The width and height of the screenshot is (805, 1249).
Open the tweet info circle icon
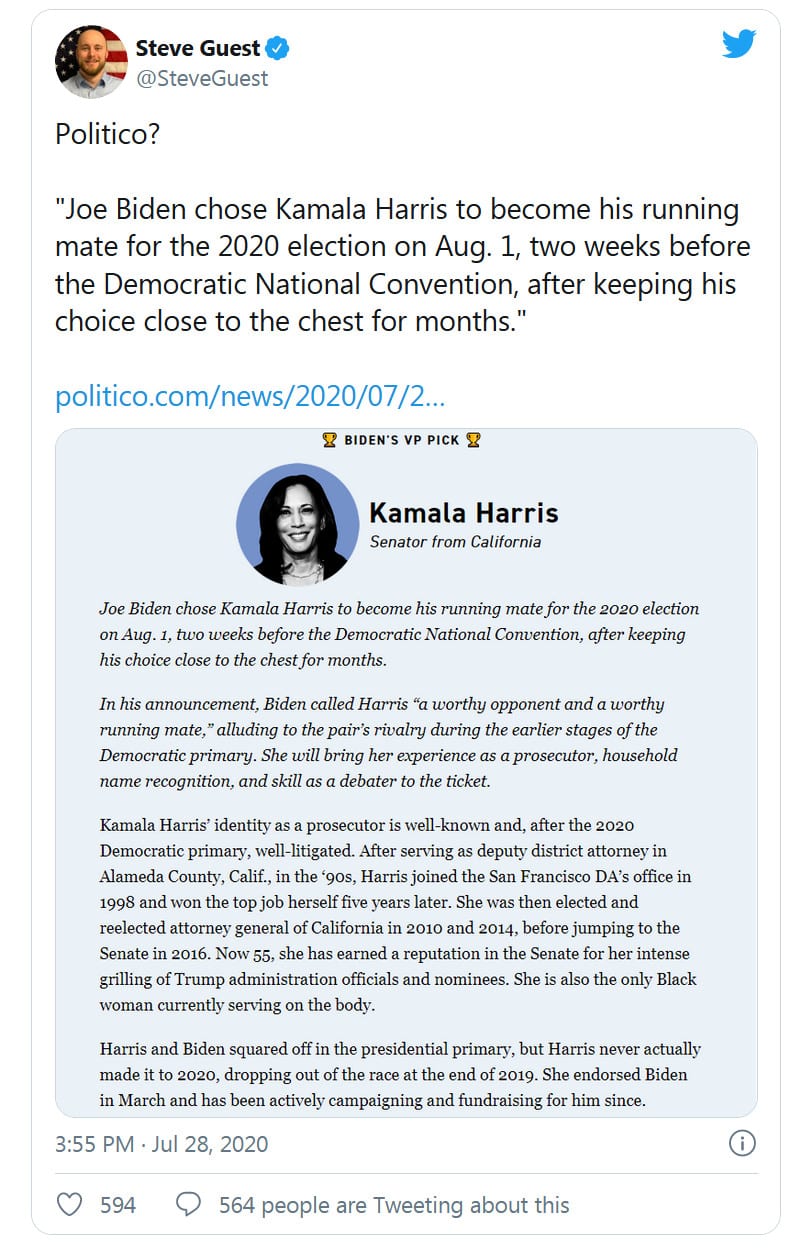(x=742, y=1143)
